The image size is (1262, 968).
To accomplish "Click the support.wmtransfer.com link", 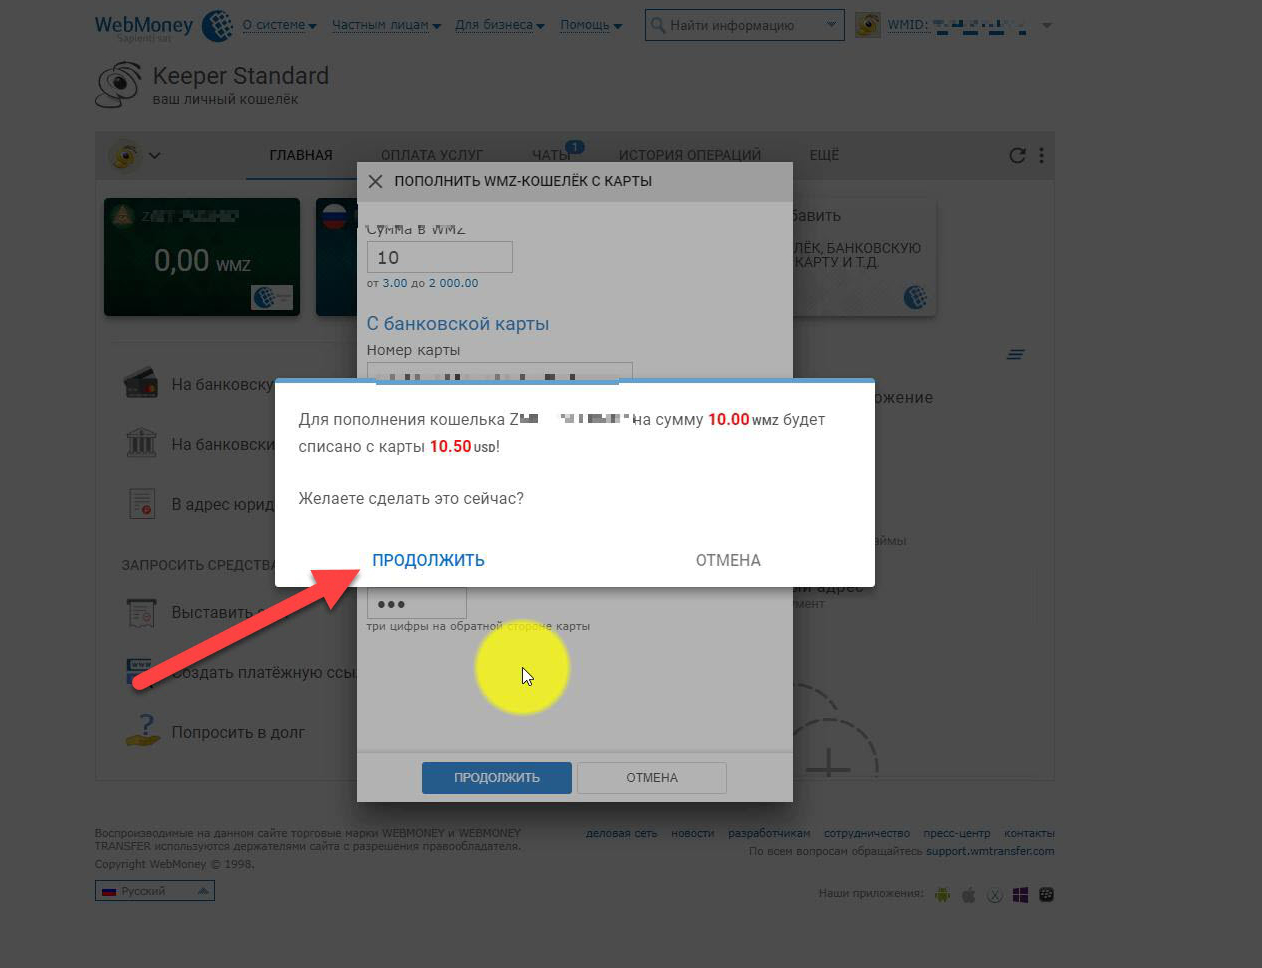I will pyautogui.click(x=989, y=851).
